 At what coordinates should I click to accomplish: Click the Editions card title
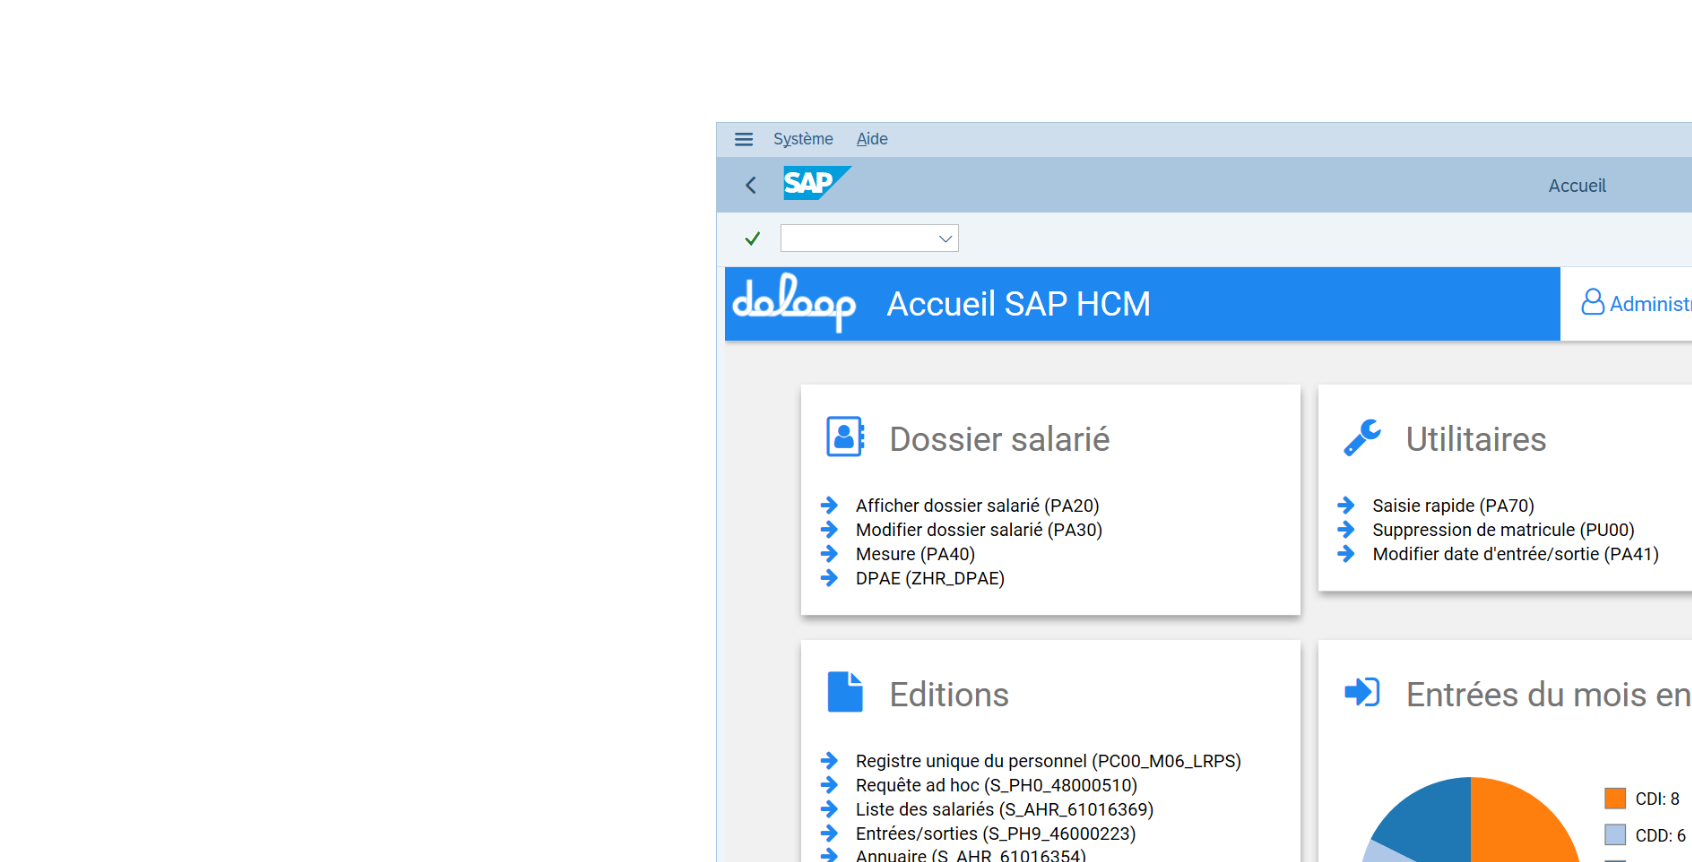[x=949, y=694]
